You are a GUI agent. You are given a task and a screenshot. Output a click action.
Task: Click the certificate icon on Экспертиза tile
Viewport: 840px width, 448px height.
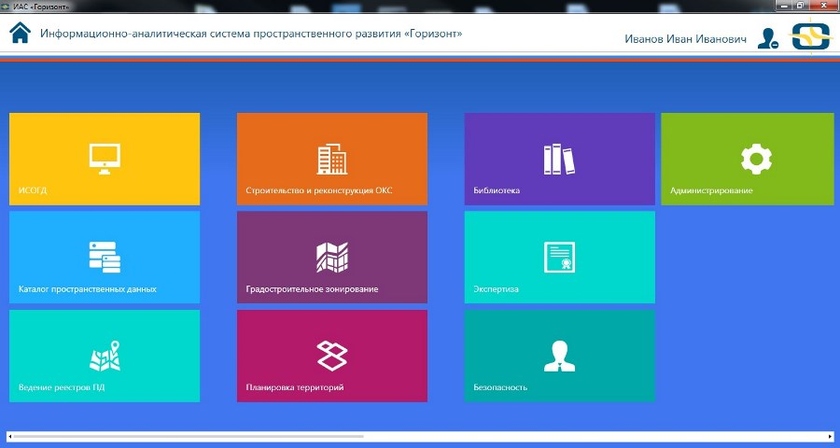coord(559,256)
